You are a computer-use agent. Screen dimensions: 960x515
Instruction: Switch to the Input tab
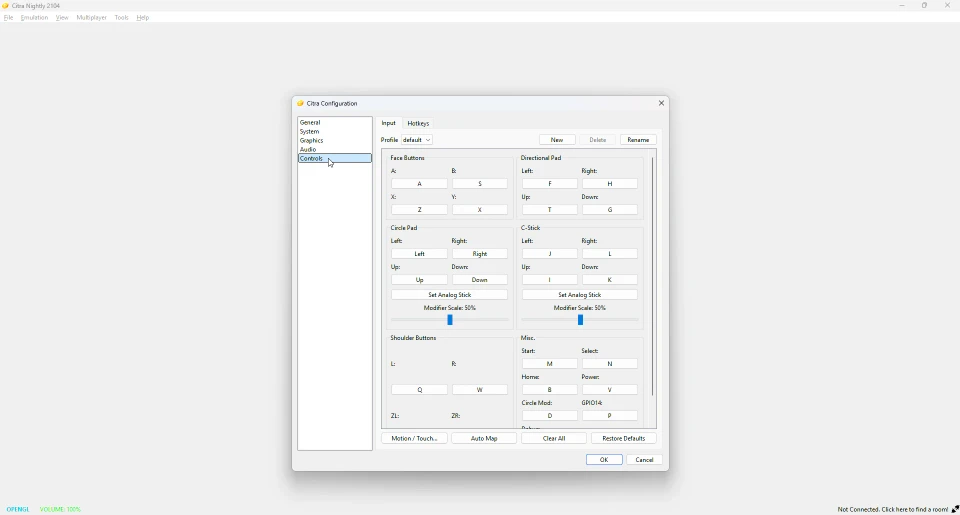pyautogui.click(x=389, y=123)
